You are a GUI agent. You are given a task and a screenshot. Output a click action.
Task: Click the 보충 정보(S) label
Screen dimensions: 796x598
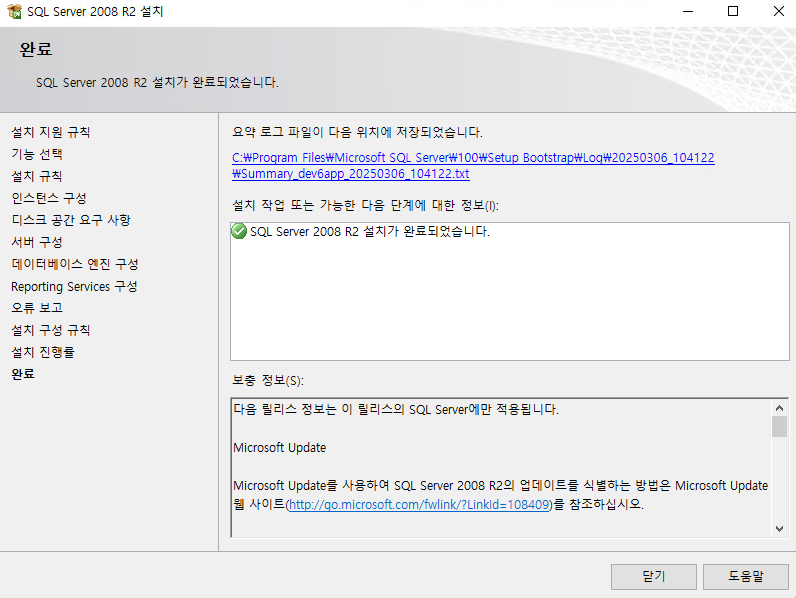point(268,380)
